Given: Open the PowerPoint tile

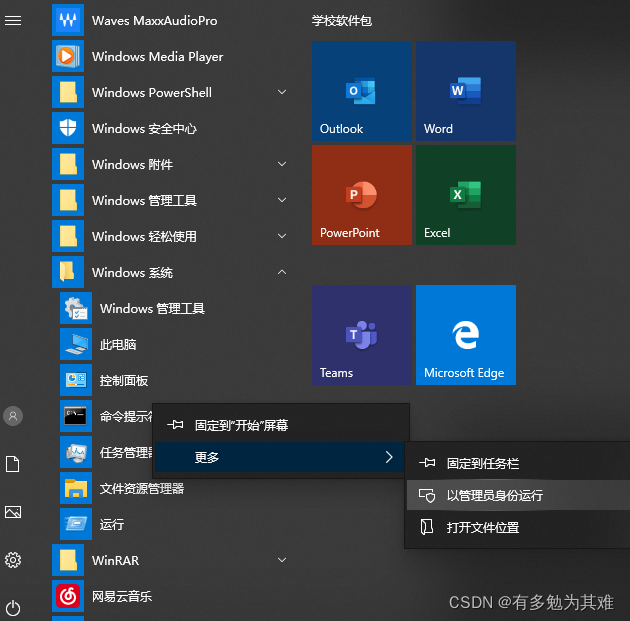Looking at the screenshot, I should tap(362, 195).
